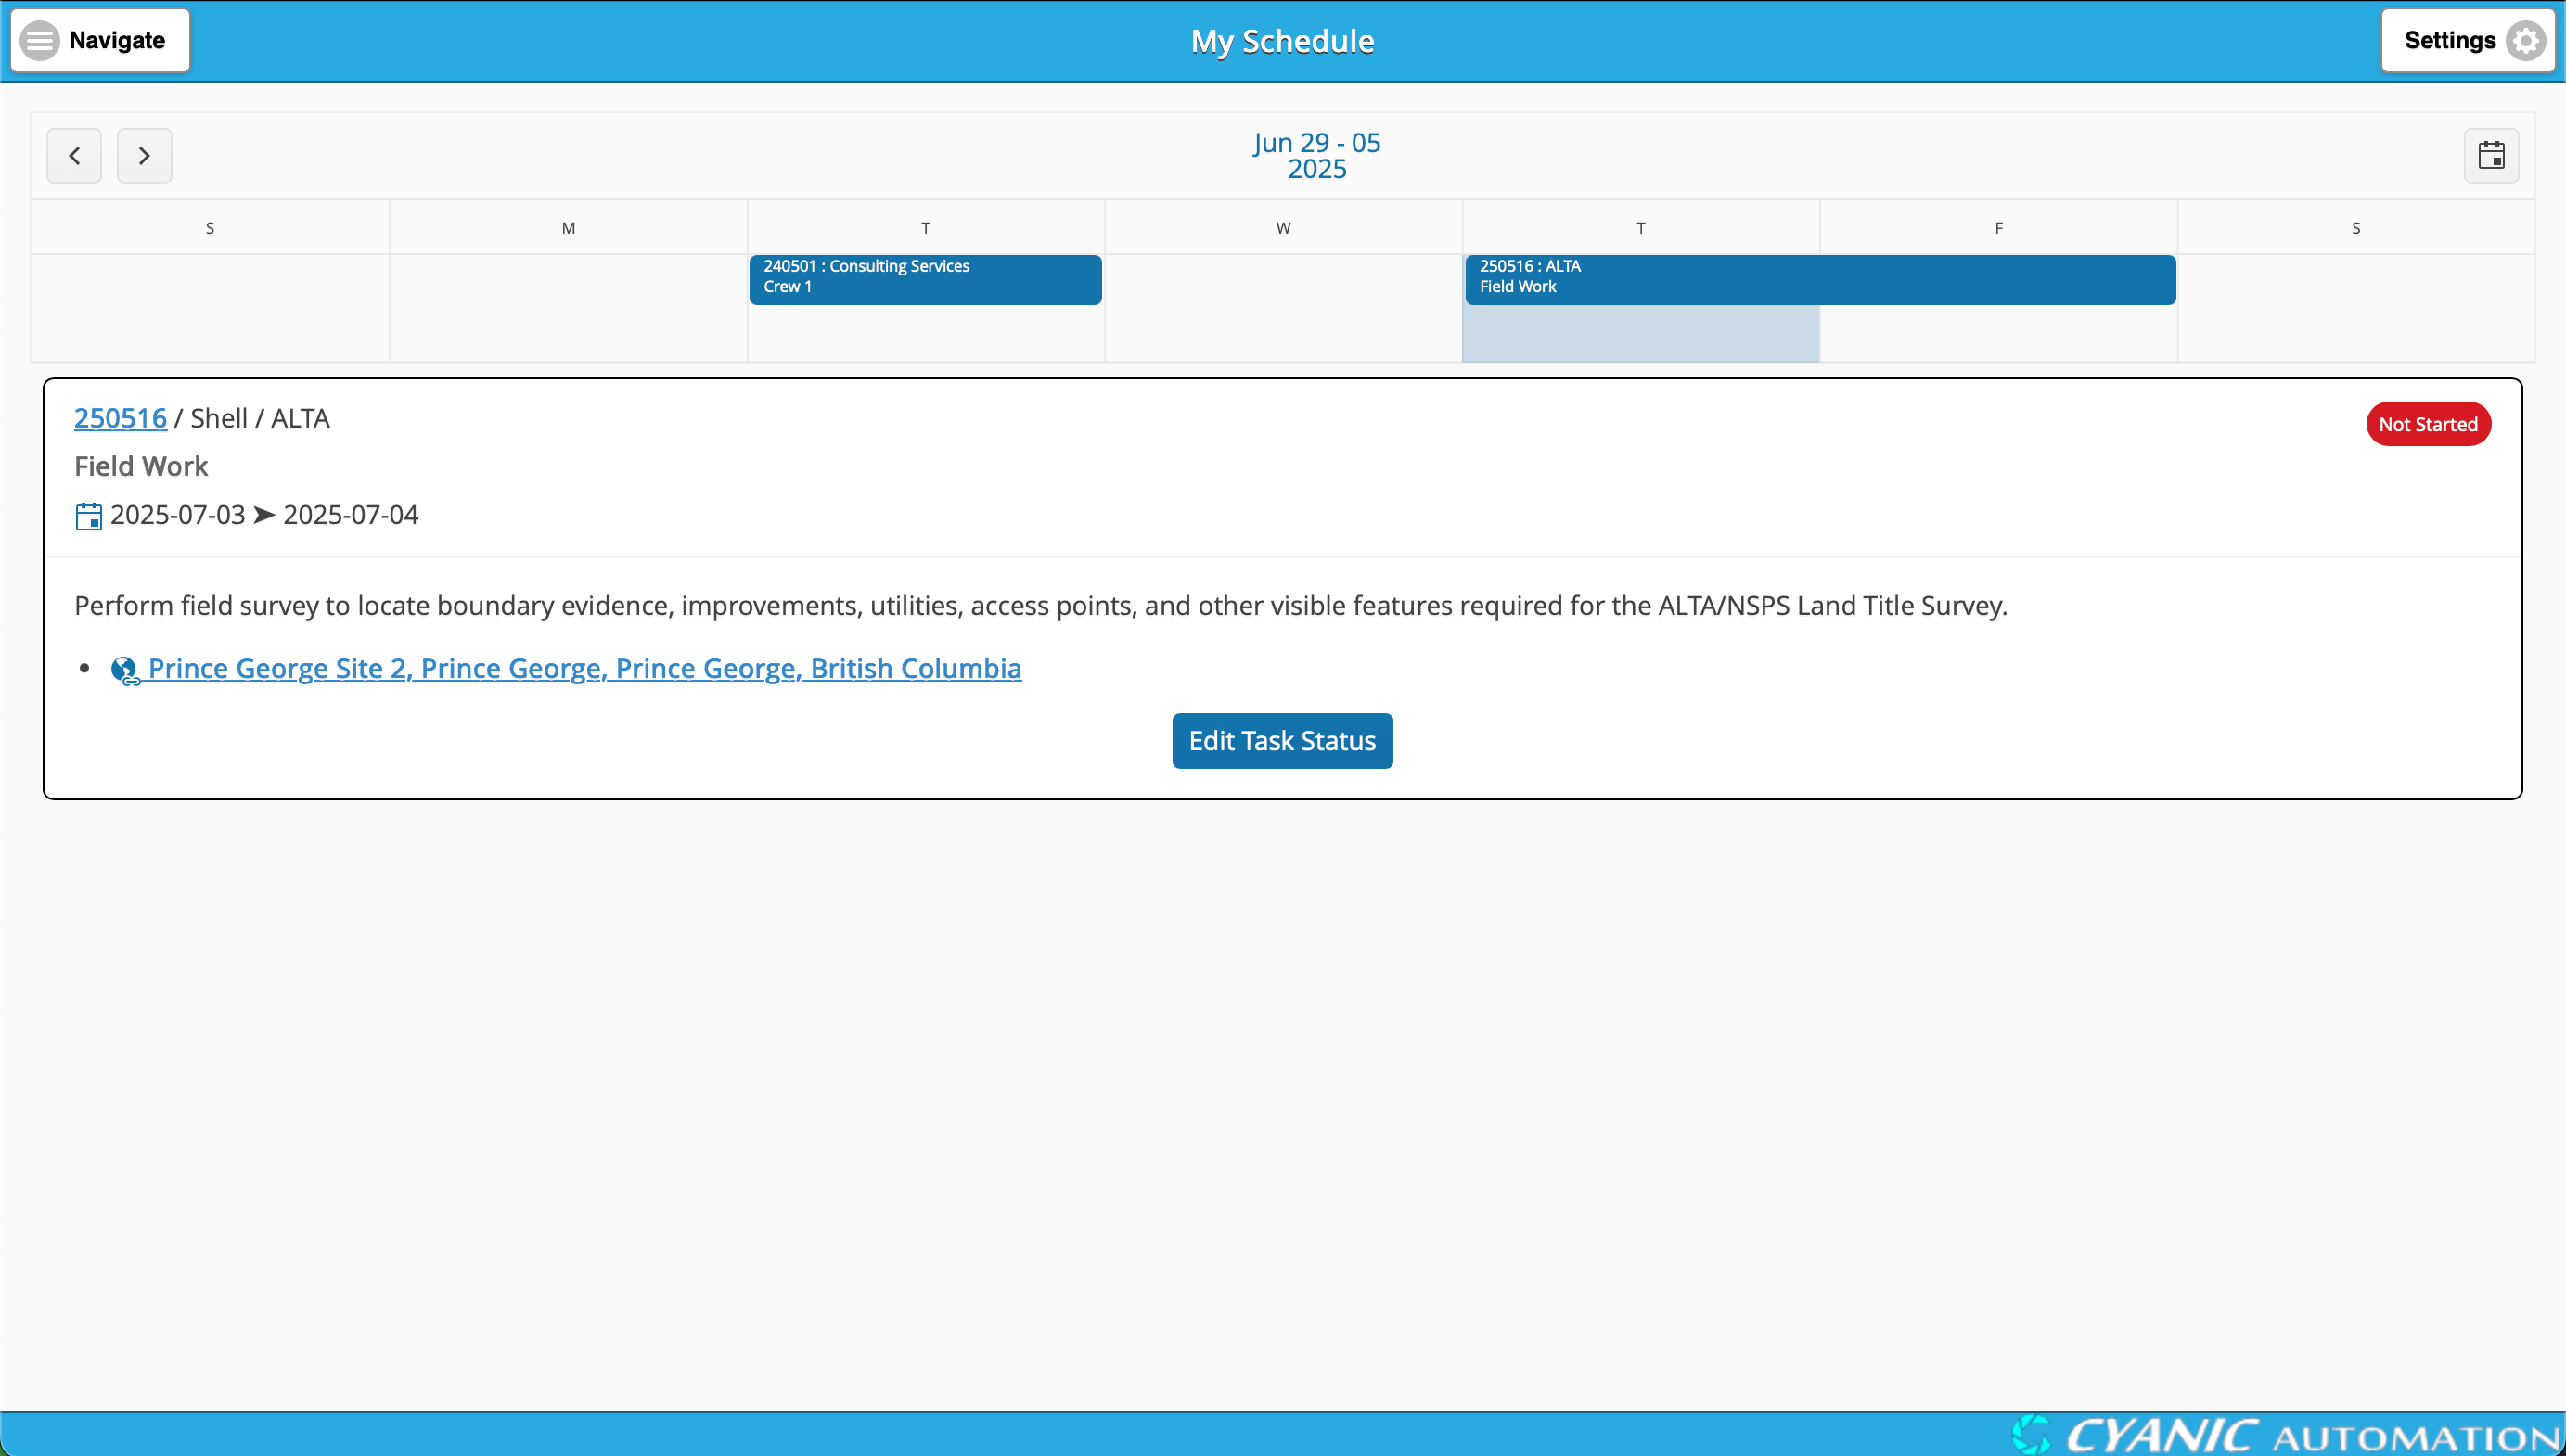Open Settings gear button
This screenshot has width=2566, height=1456.
pyautogui.click(x=2467, y=40)
